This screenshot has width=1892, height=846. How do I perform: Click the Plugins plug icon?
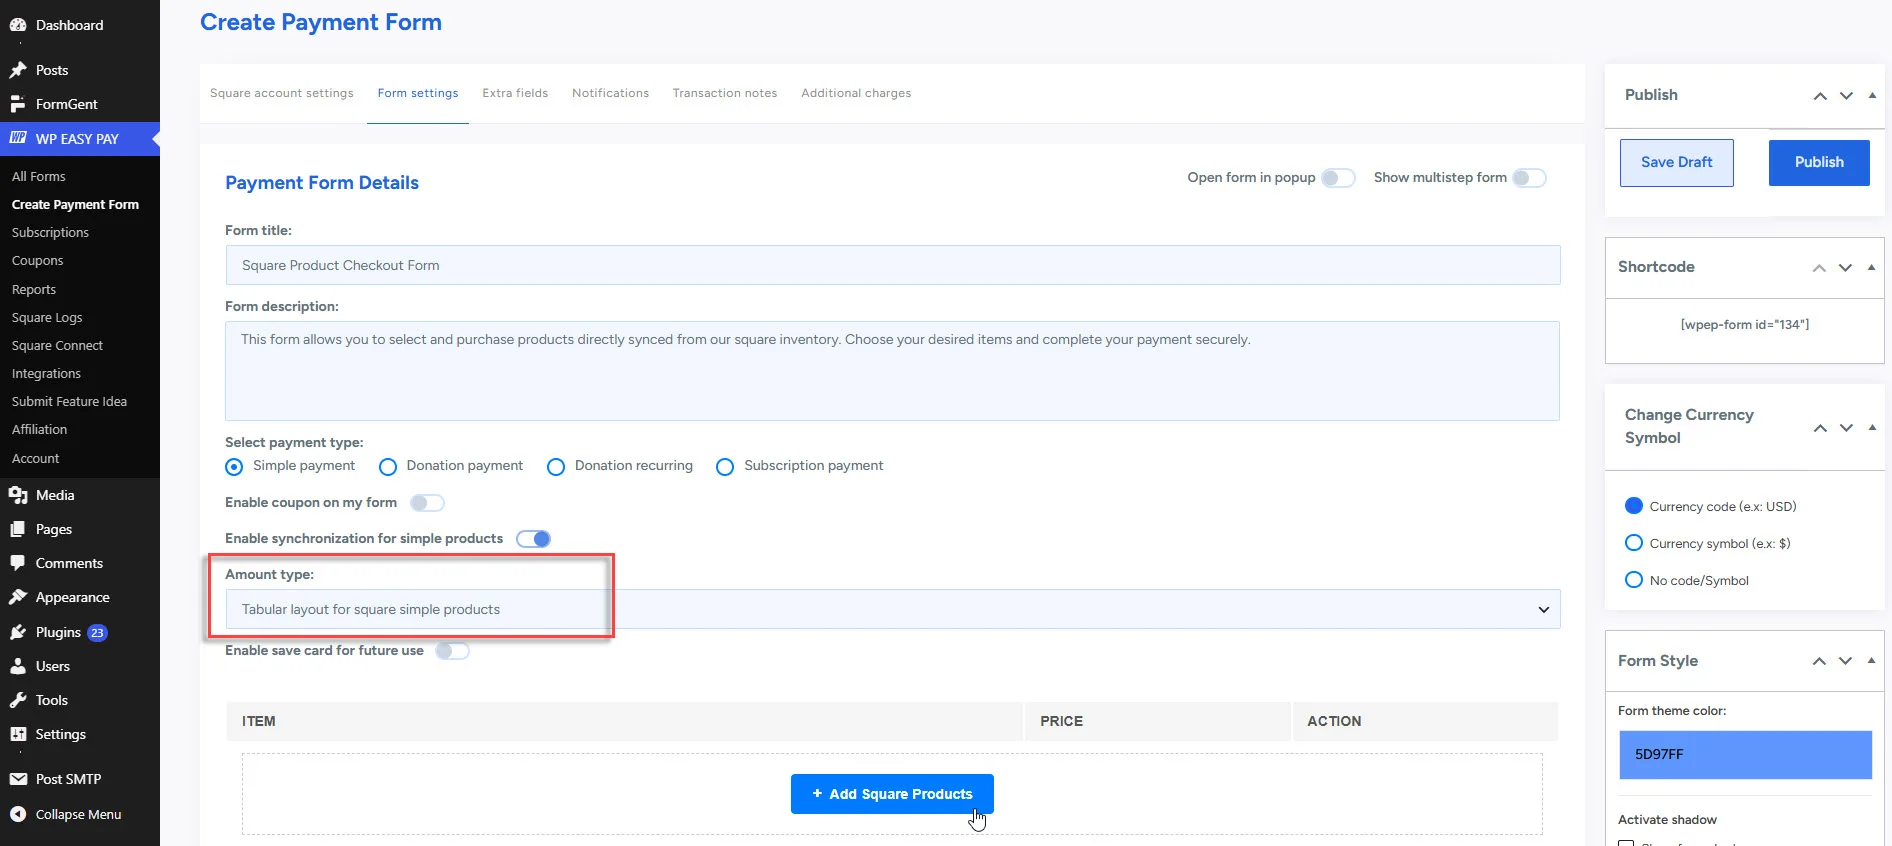pyautogui.click(x=18, y=632)
